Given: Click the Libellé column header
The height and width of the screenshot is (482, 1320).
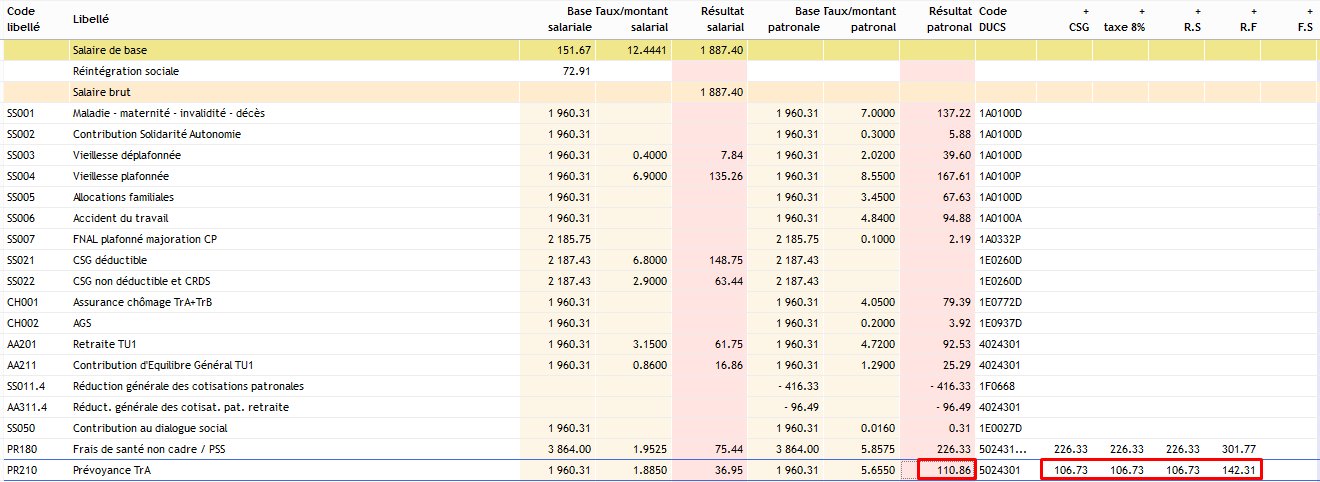Looking at the screenshot, I should click(91, 19).
